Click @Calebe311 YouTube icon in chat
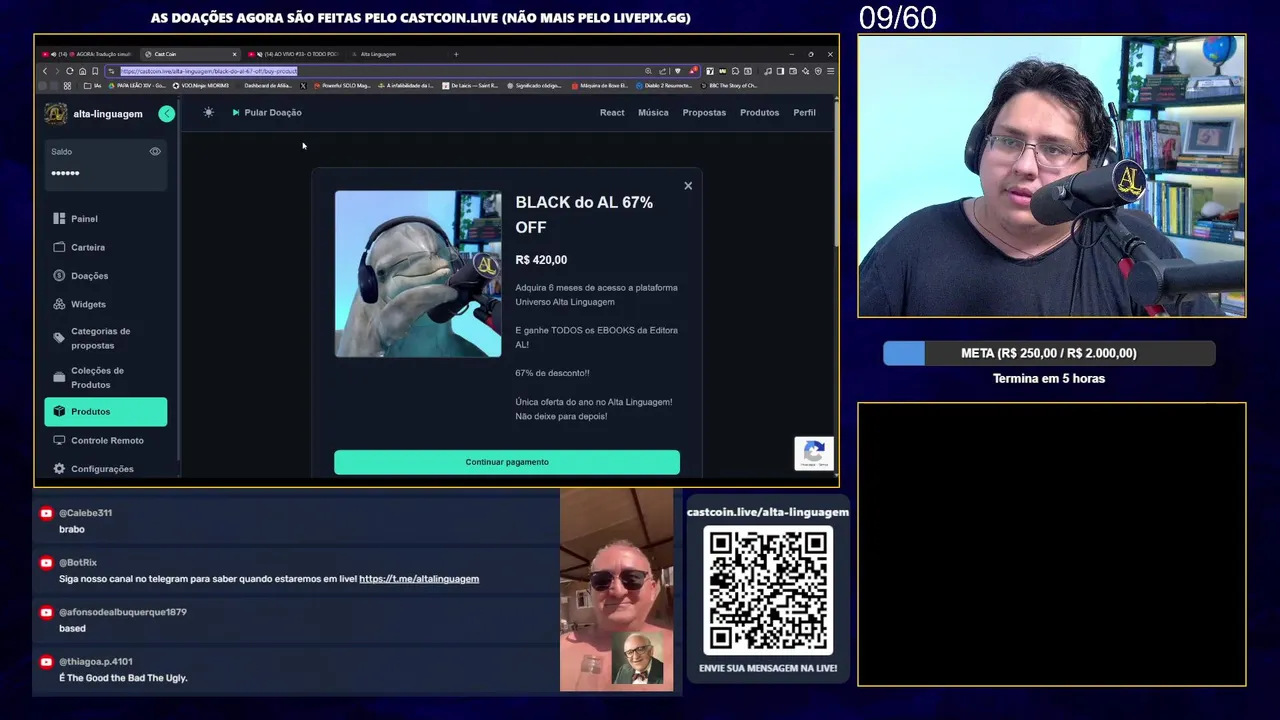Image resolution: width=1280 pixels, height=720 pixels. pos(46,513)
